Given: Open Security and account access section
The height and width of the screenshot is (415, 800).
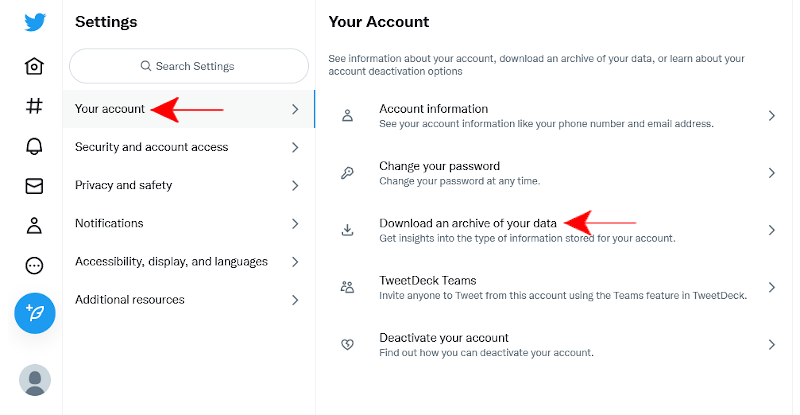Looking at the screenshot, I should tap(152, 147).
